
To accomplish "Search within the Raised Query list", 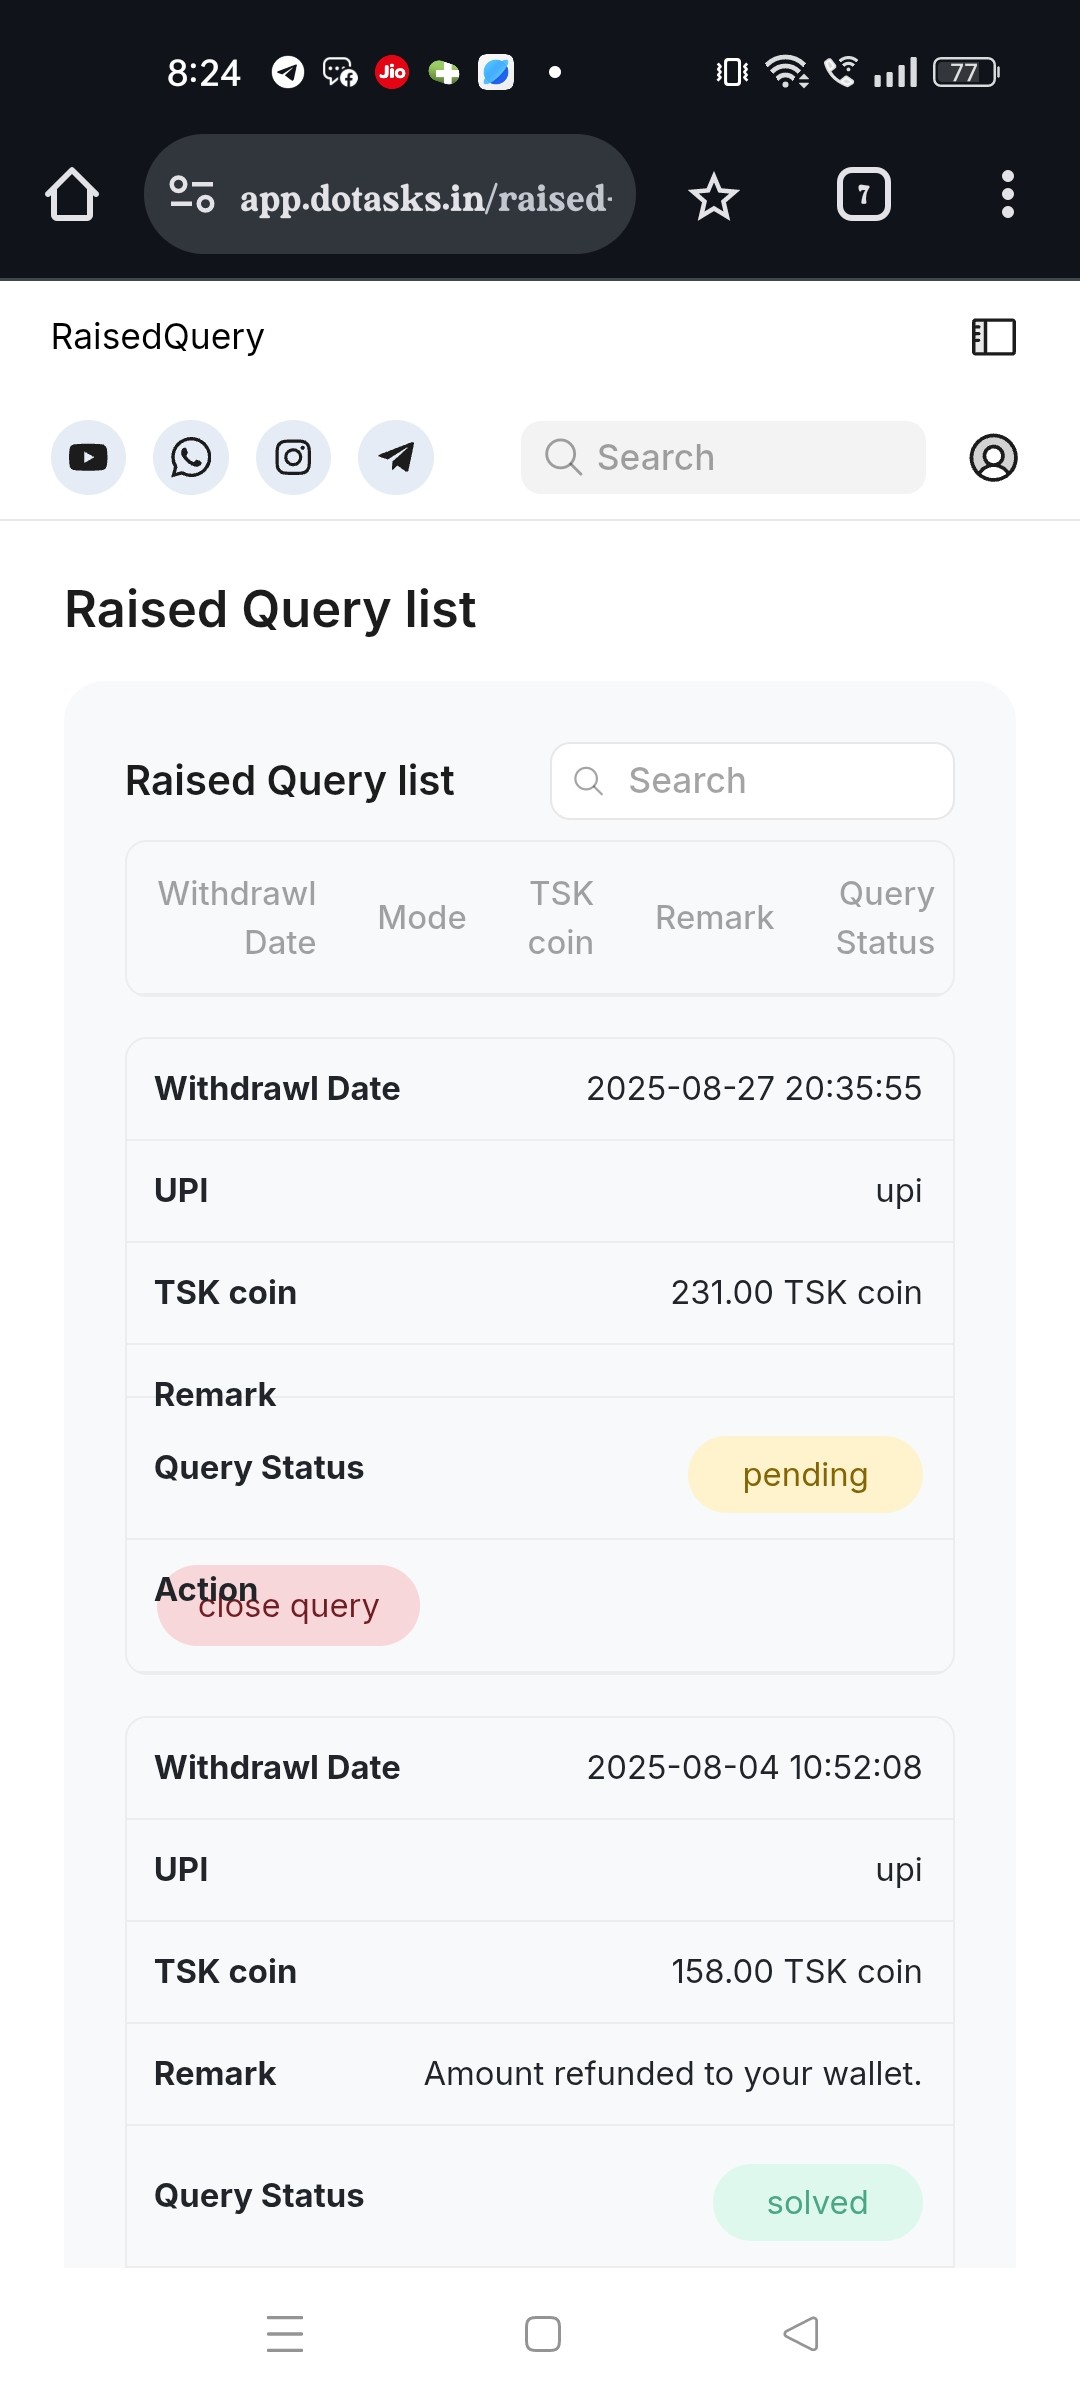I will [x=752, y=781].
